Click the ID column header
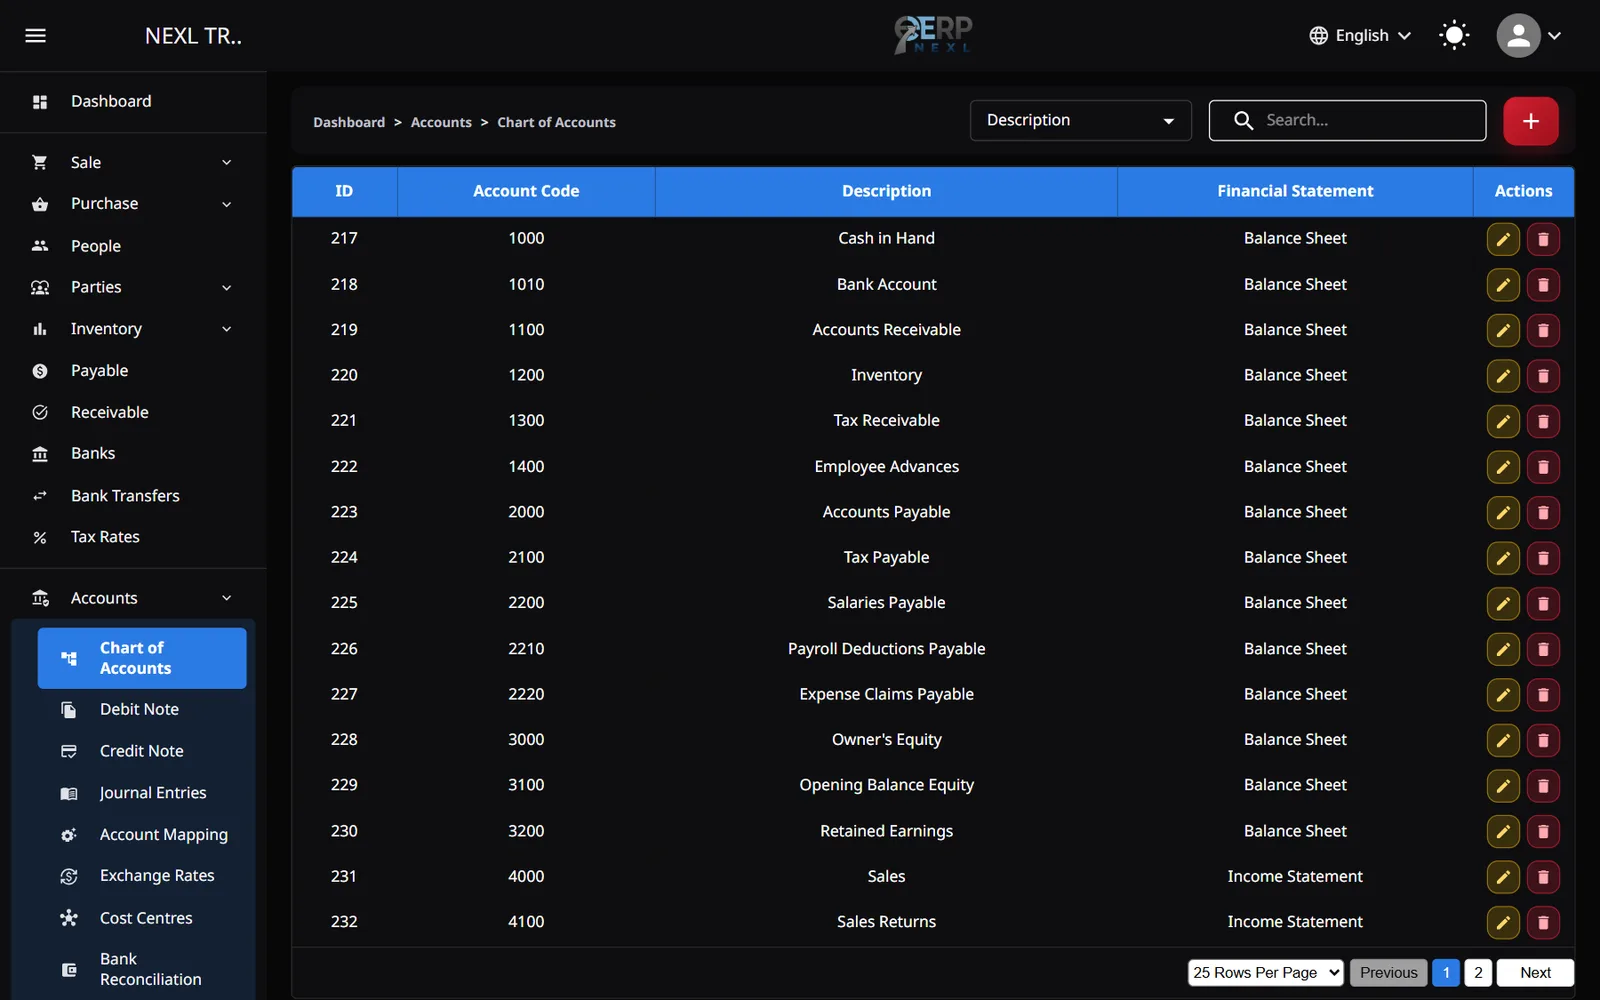Screen dimensions: 1600x1000 pyautogui.click(x=344, y=191)
